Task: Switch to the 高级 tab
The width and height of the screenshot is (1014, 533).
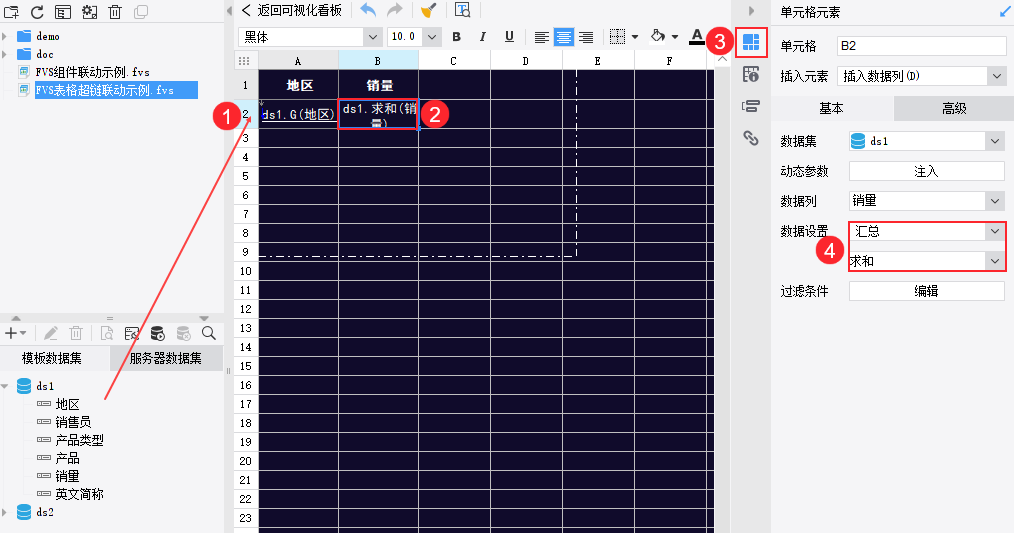Action: 954,109
